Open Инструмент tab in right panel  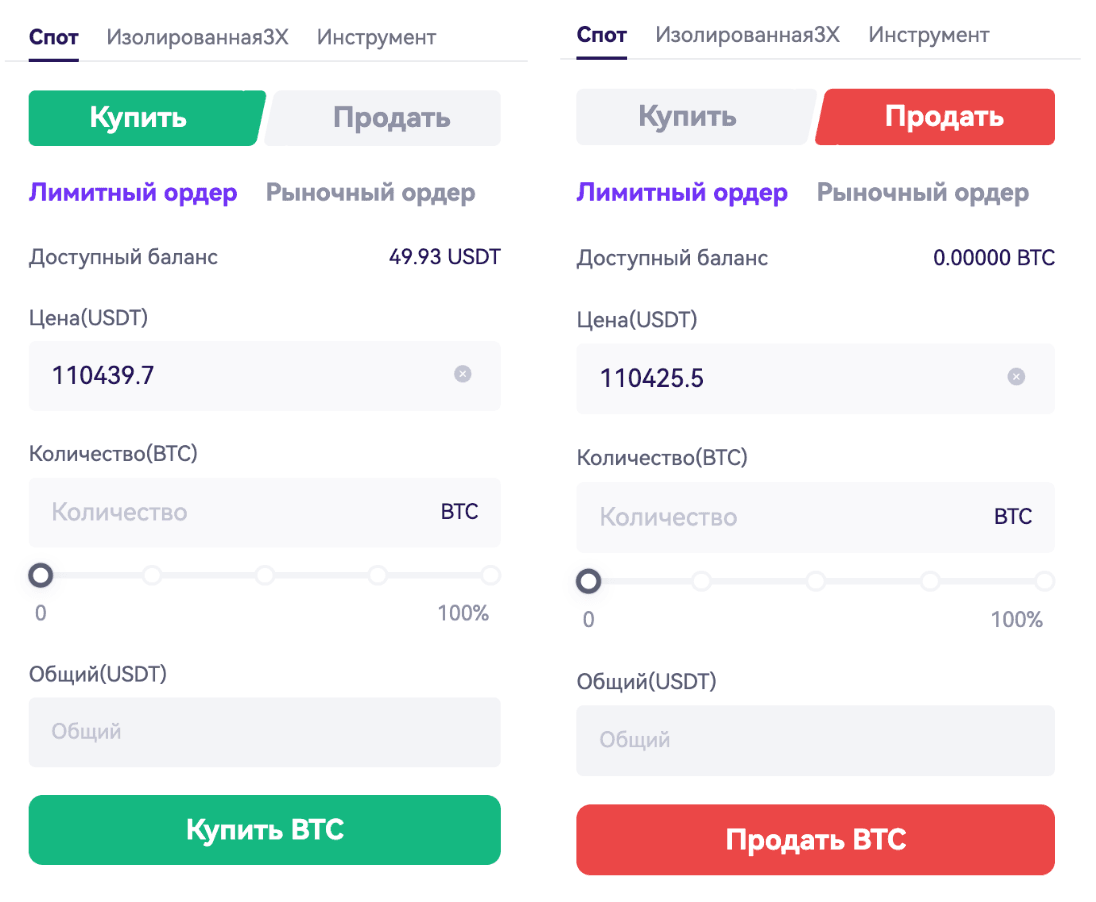pos(928,34)
